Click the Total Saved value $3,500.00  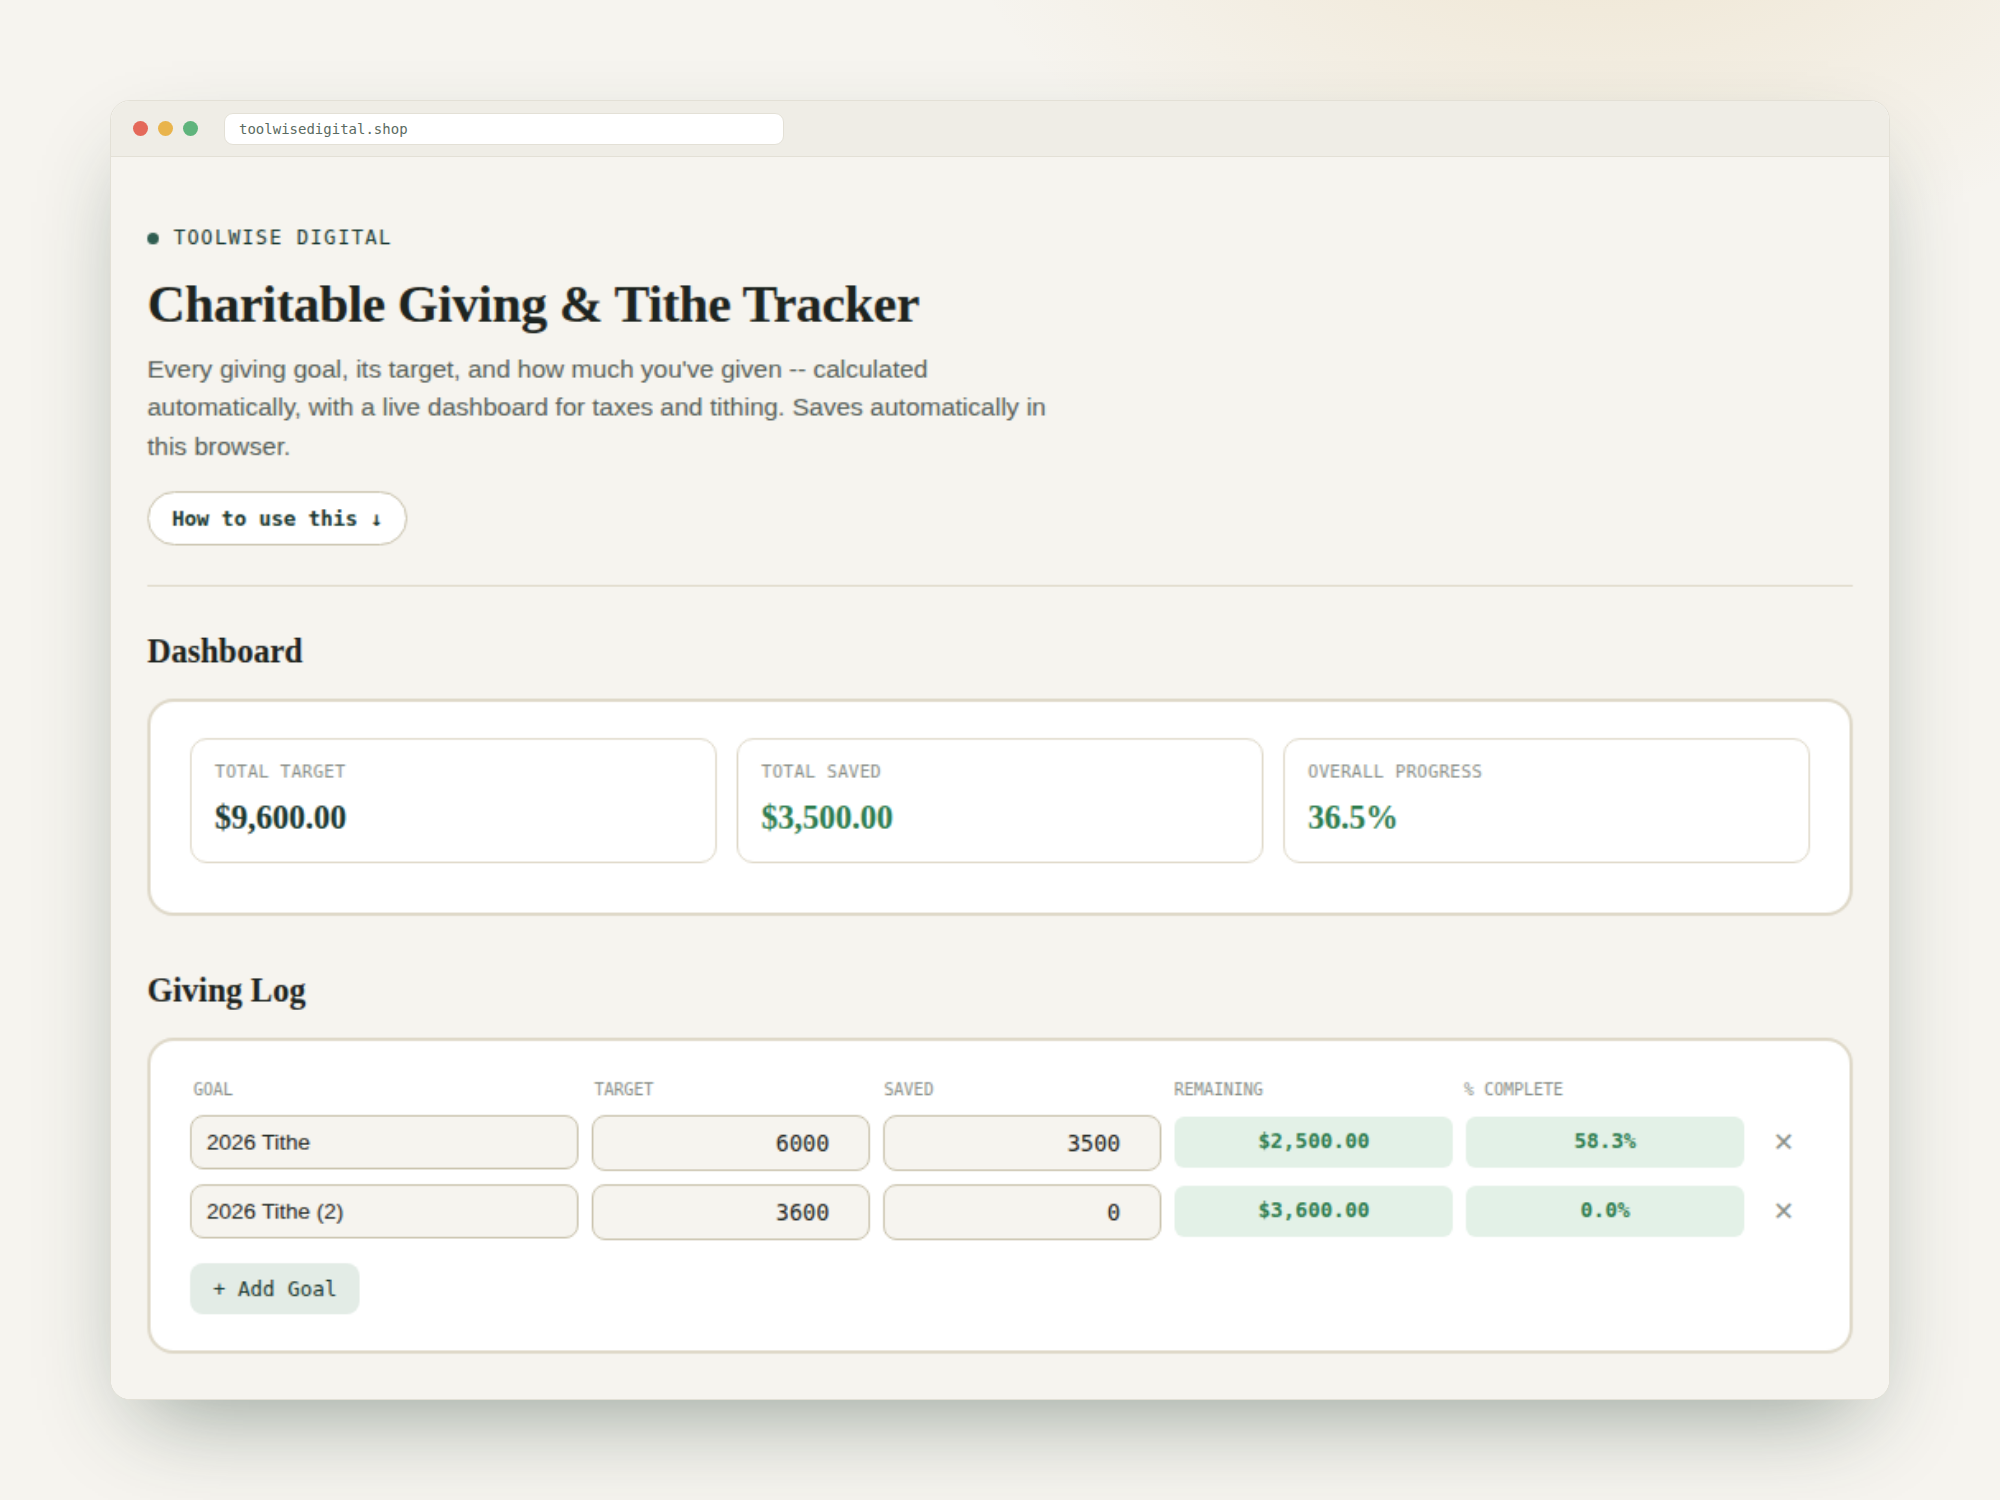827,818
